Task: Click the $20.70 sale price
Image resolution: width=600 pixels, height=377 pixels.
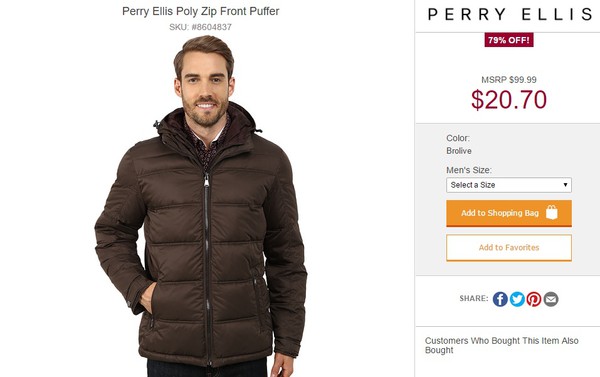Action: coord(509,100)
